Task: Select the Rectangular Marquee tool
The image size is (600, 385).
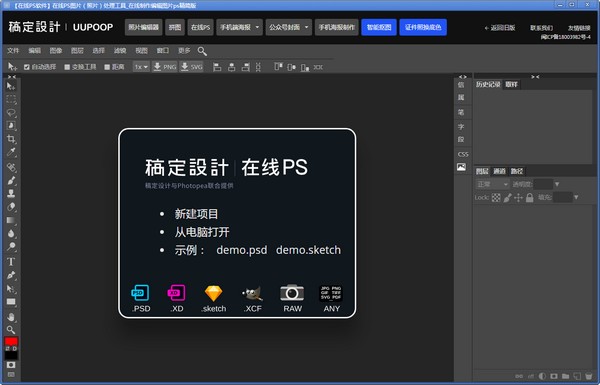Action: 11,100
